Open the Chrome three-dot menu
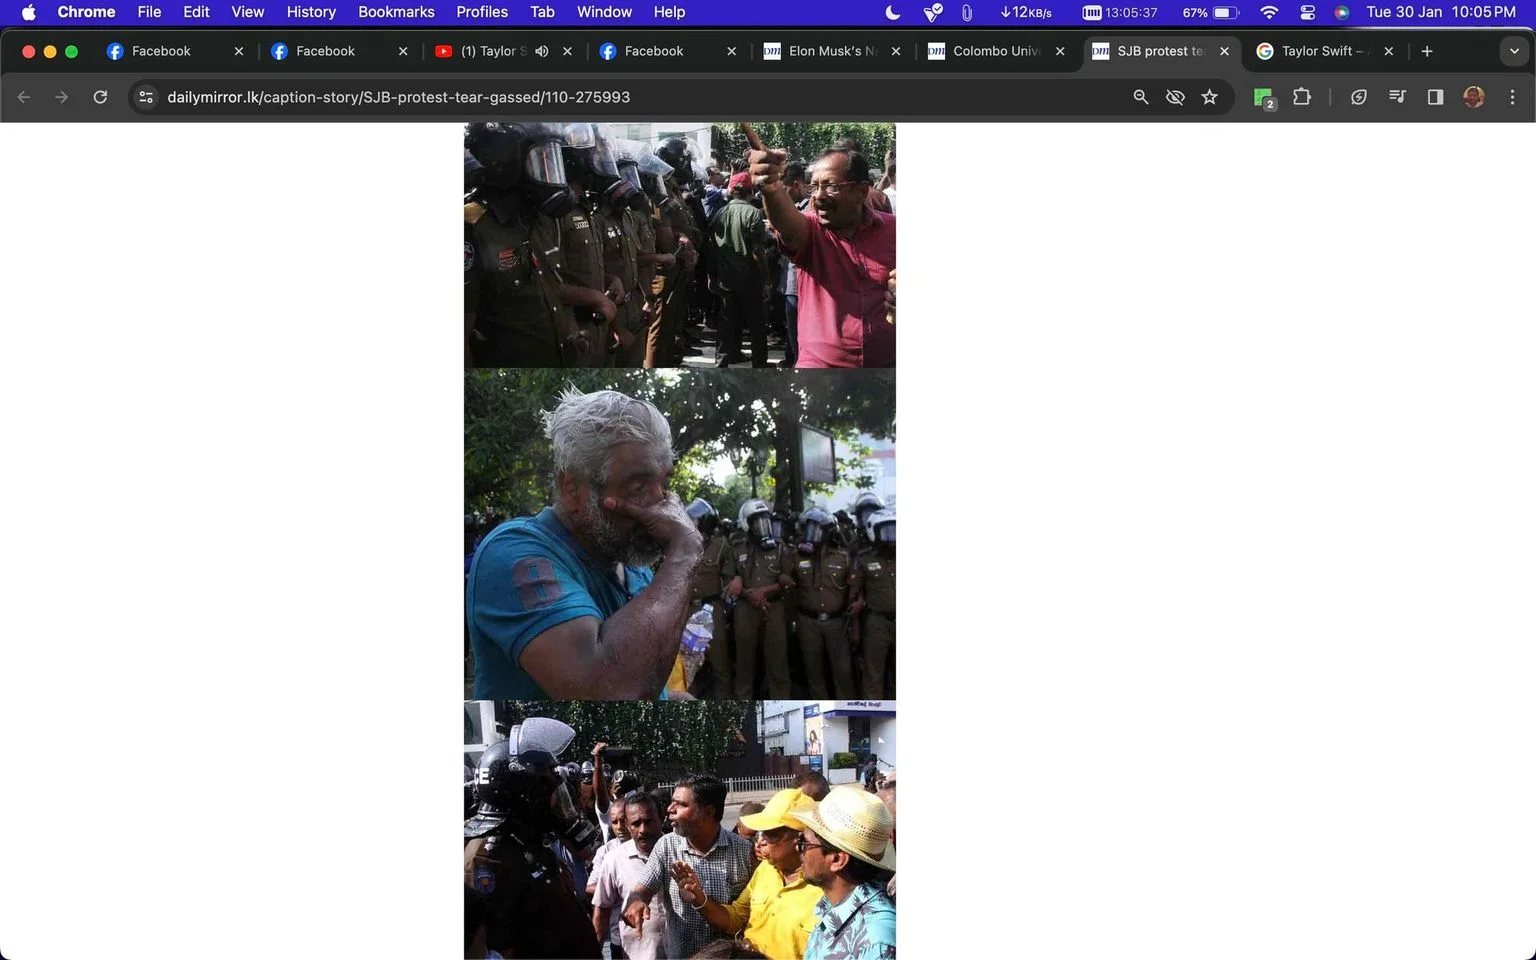This screenshot has height=960, width=1536. click(1512, 97)
